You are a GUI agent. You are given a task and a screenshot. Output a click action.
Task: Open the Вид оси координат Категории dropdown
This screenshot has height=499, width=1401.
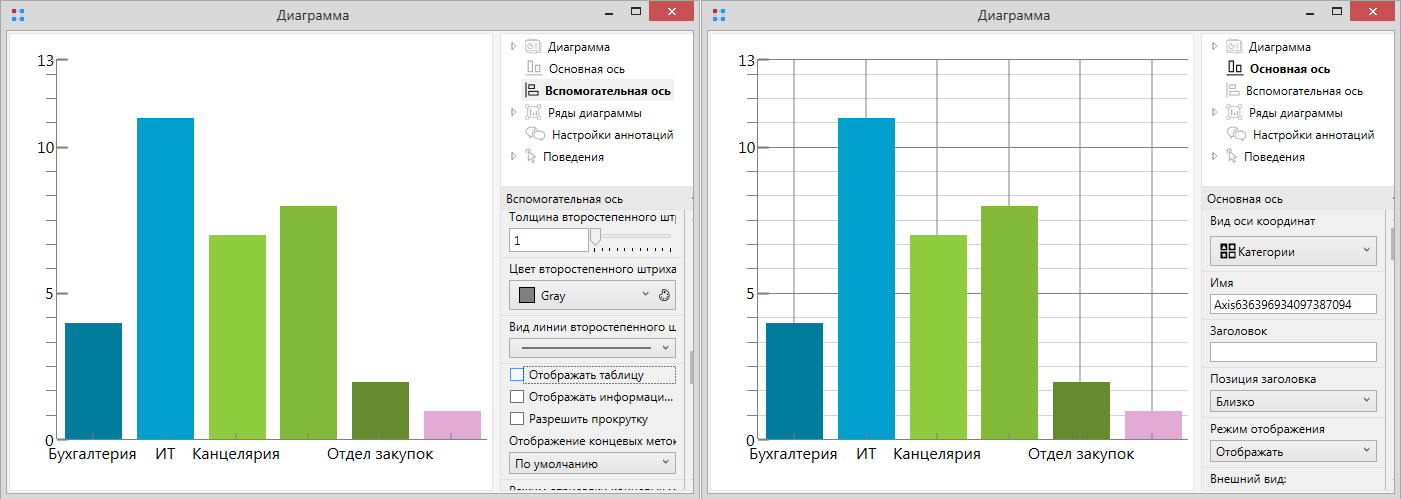(x=1293, y=252)
